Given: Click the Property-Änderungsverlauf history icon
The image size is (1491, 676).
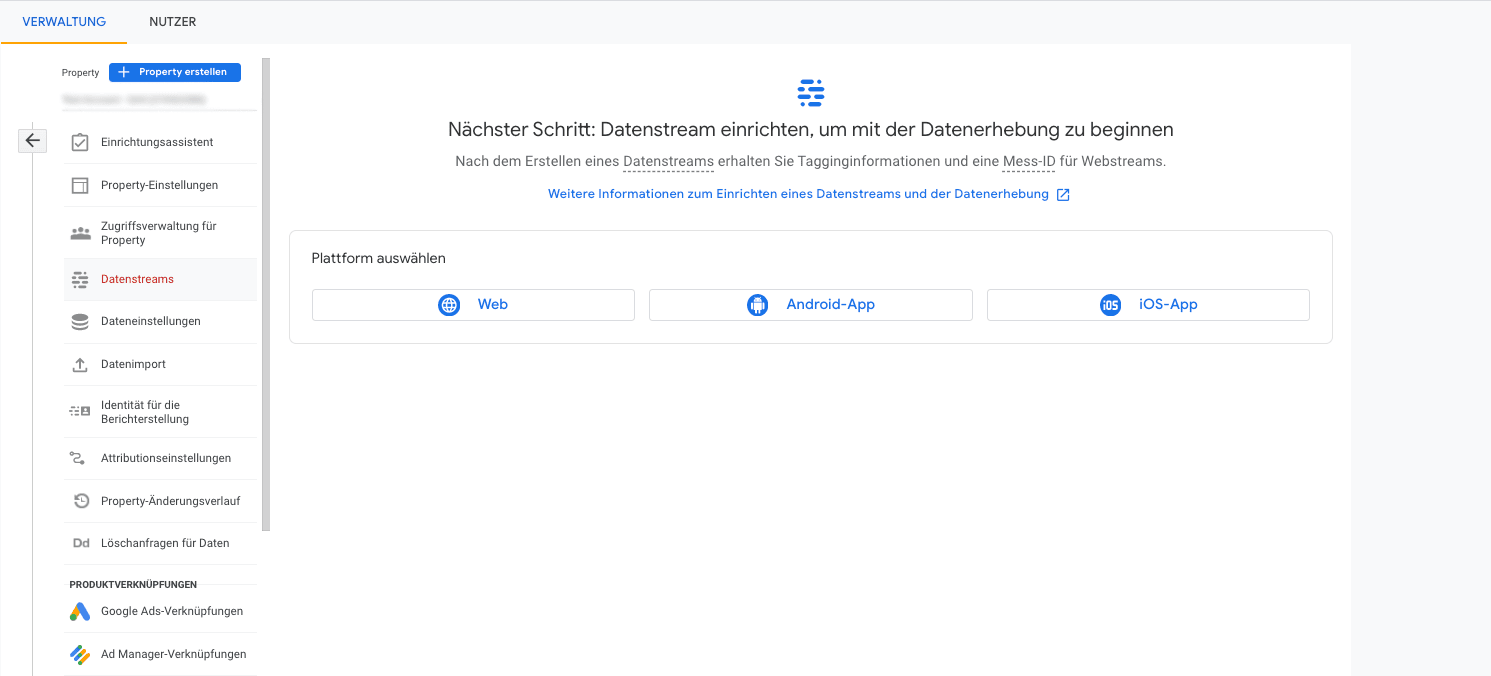Looking at the screenshot, I should click(80, 501).
